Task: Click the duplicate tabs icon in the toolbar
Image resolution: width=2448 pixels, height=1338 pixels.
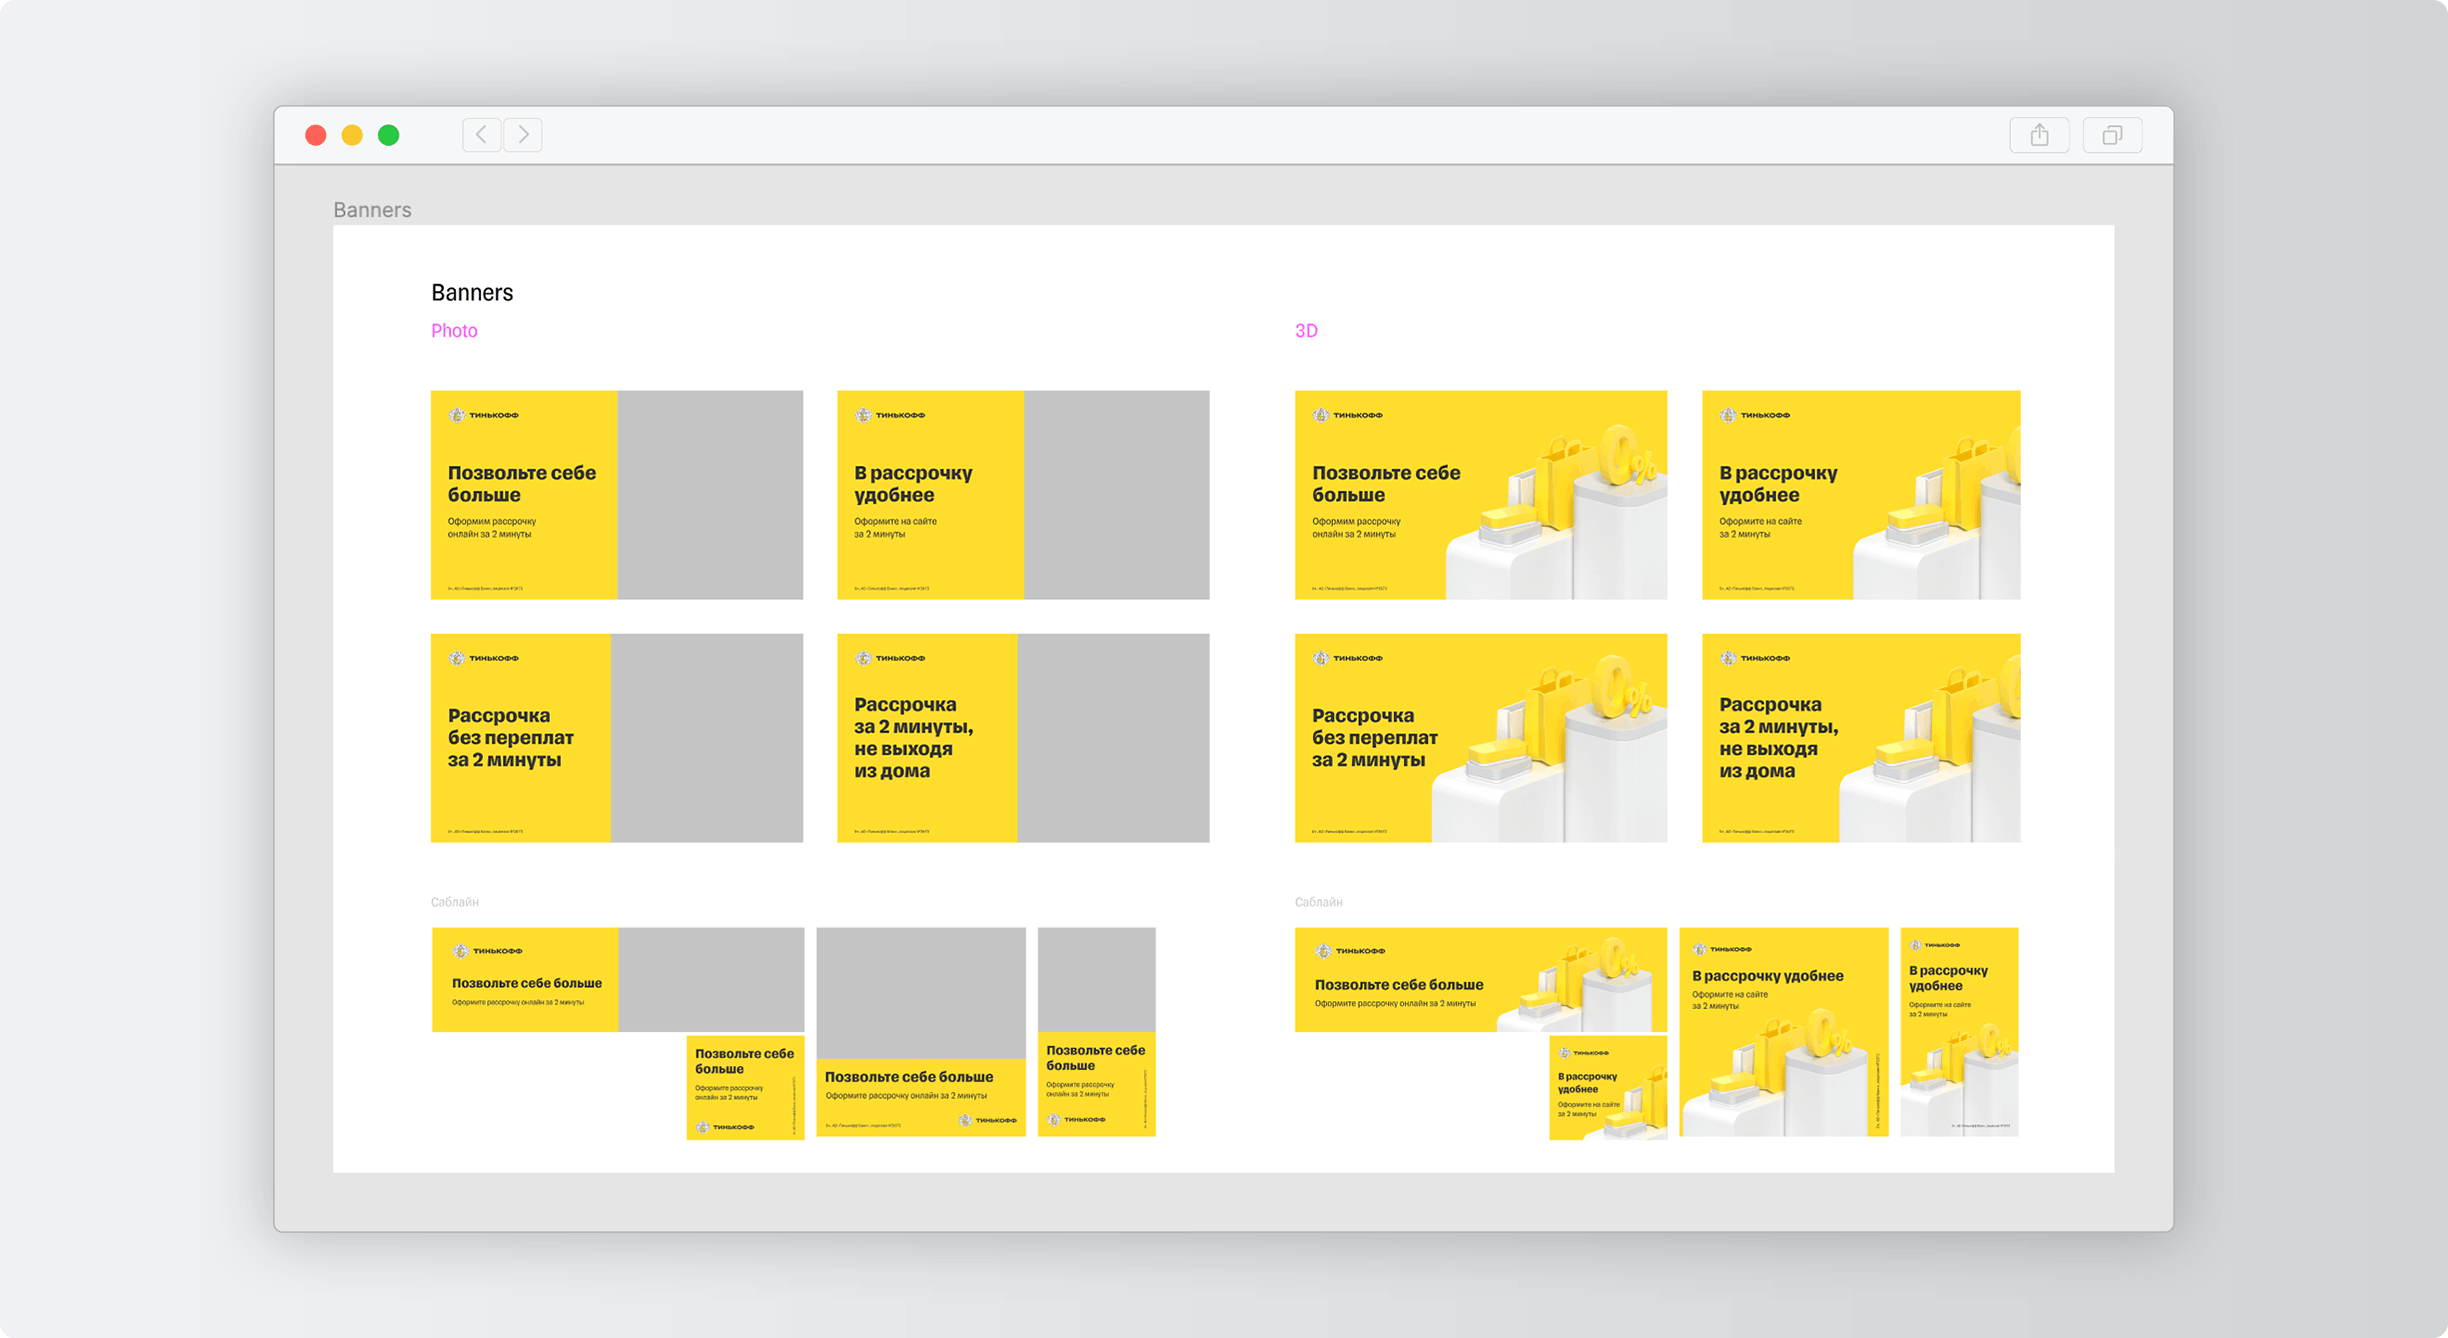Action: pyautogui.click(x=2112, y=135)
